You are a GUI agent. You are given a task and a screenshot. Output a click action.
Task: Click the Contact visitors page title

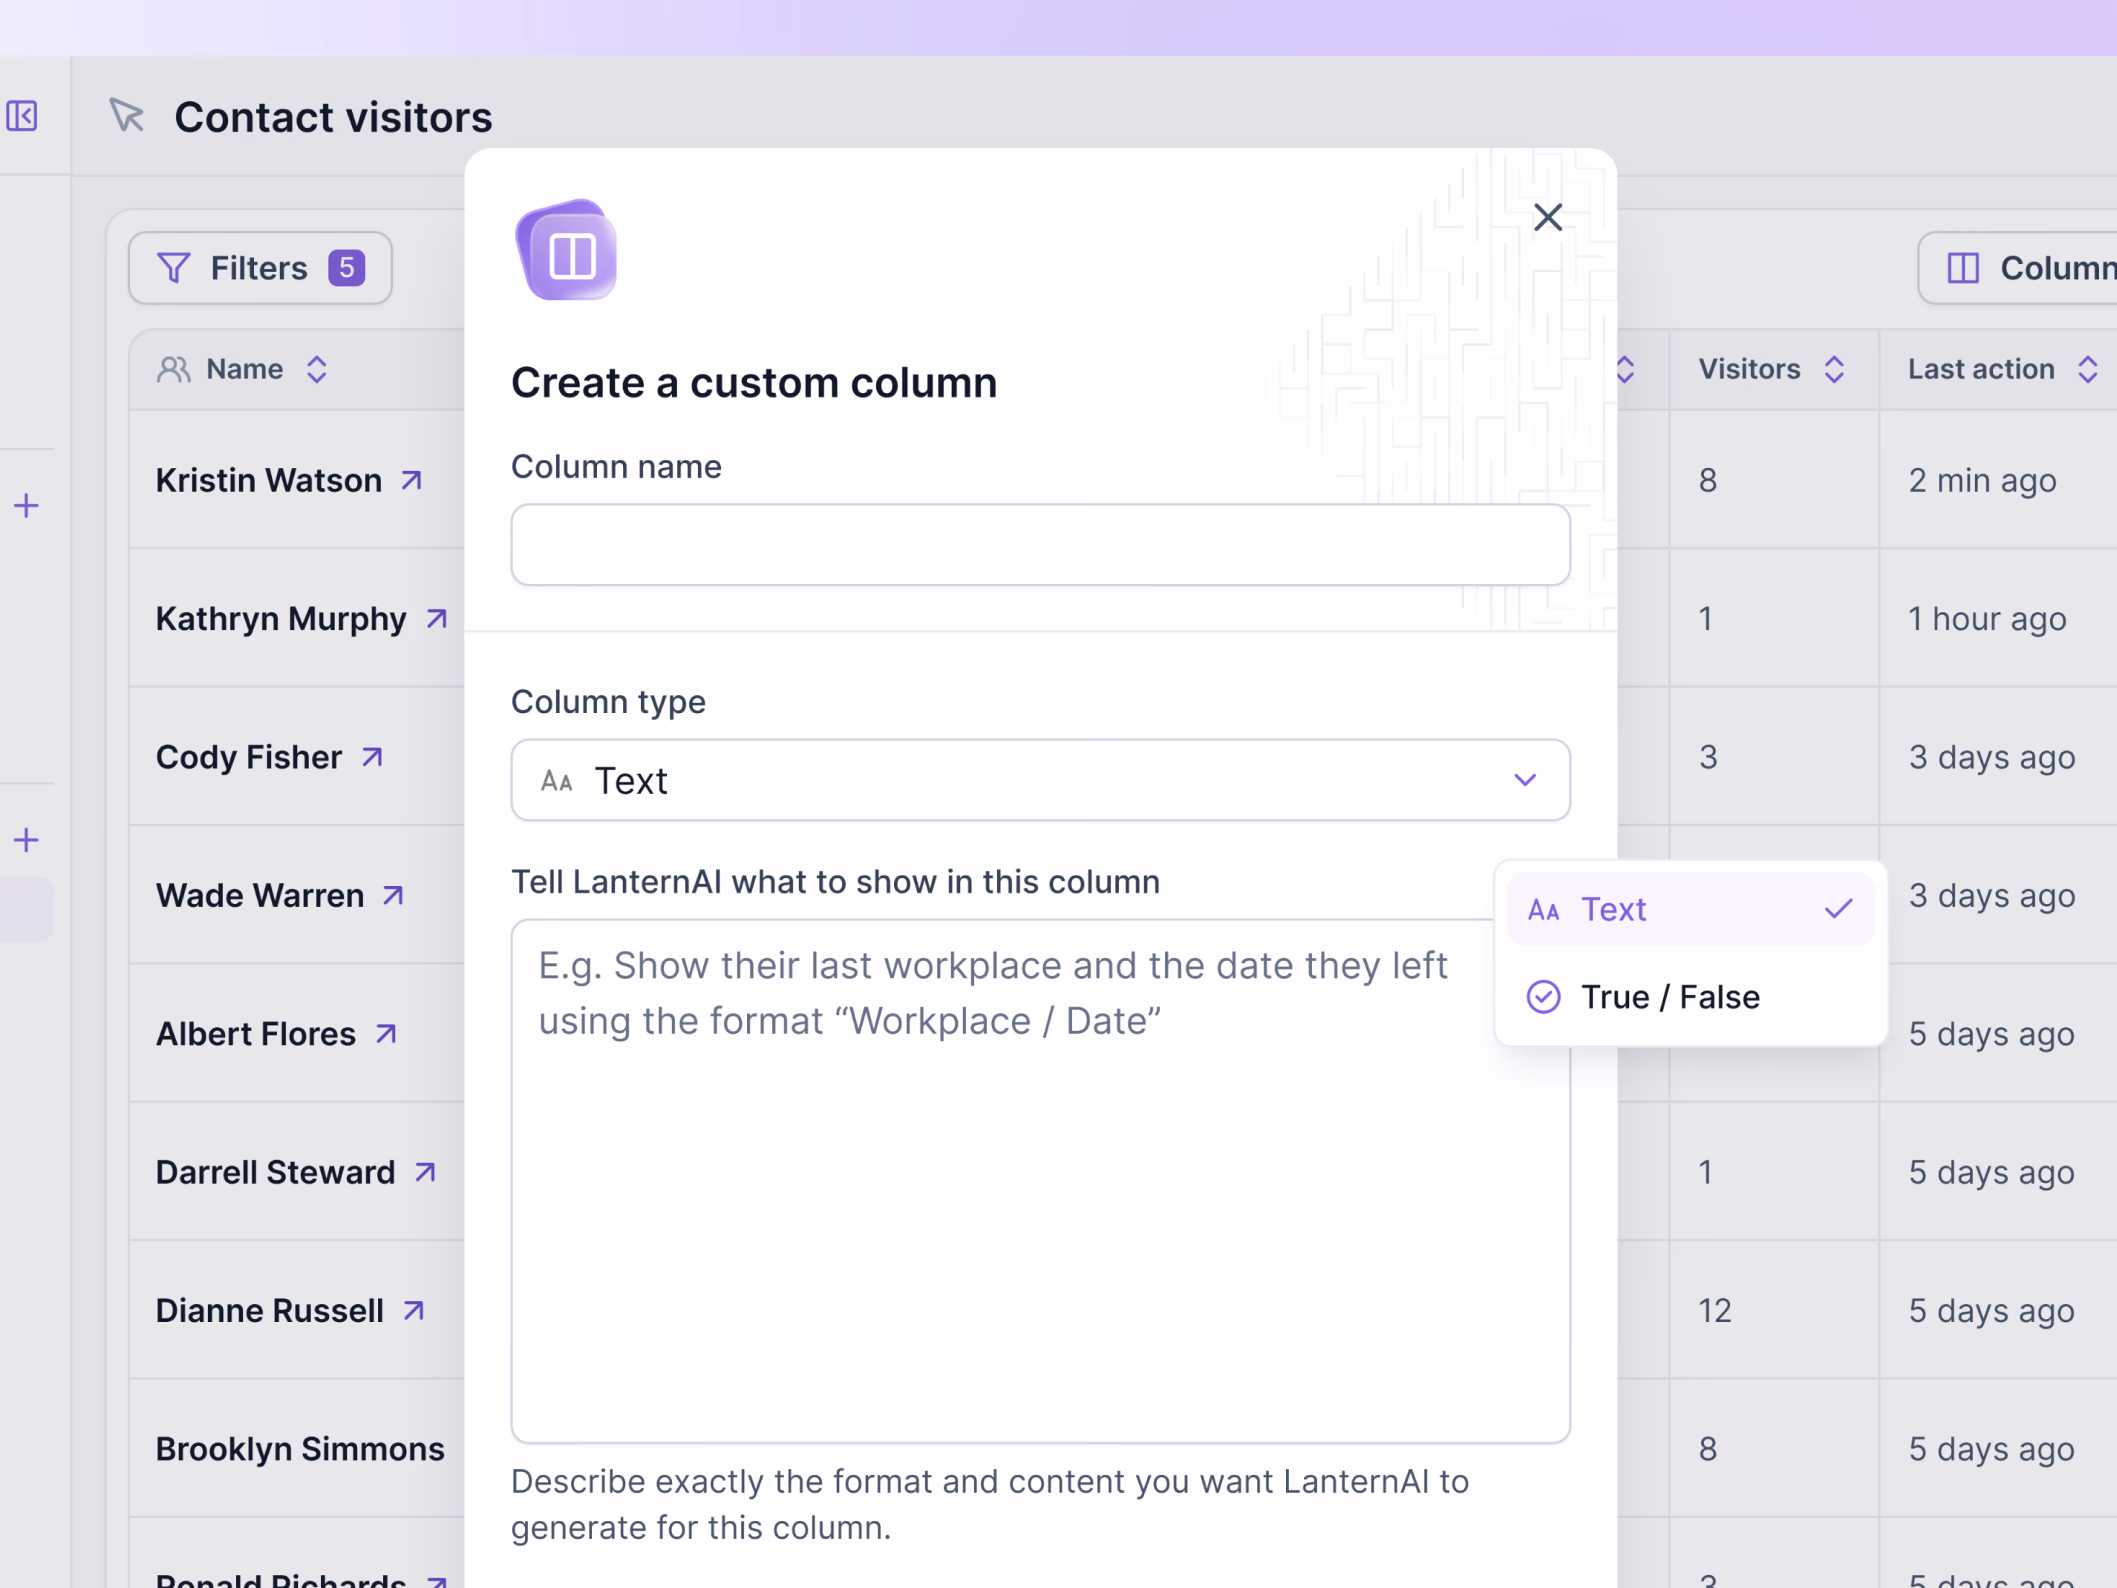point(333,117)
